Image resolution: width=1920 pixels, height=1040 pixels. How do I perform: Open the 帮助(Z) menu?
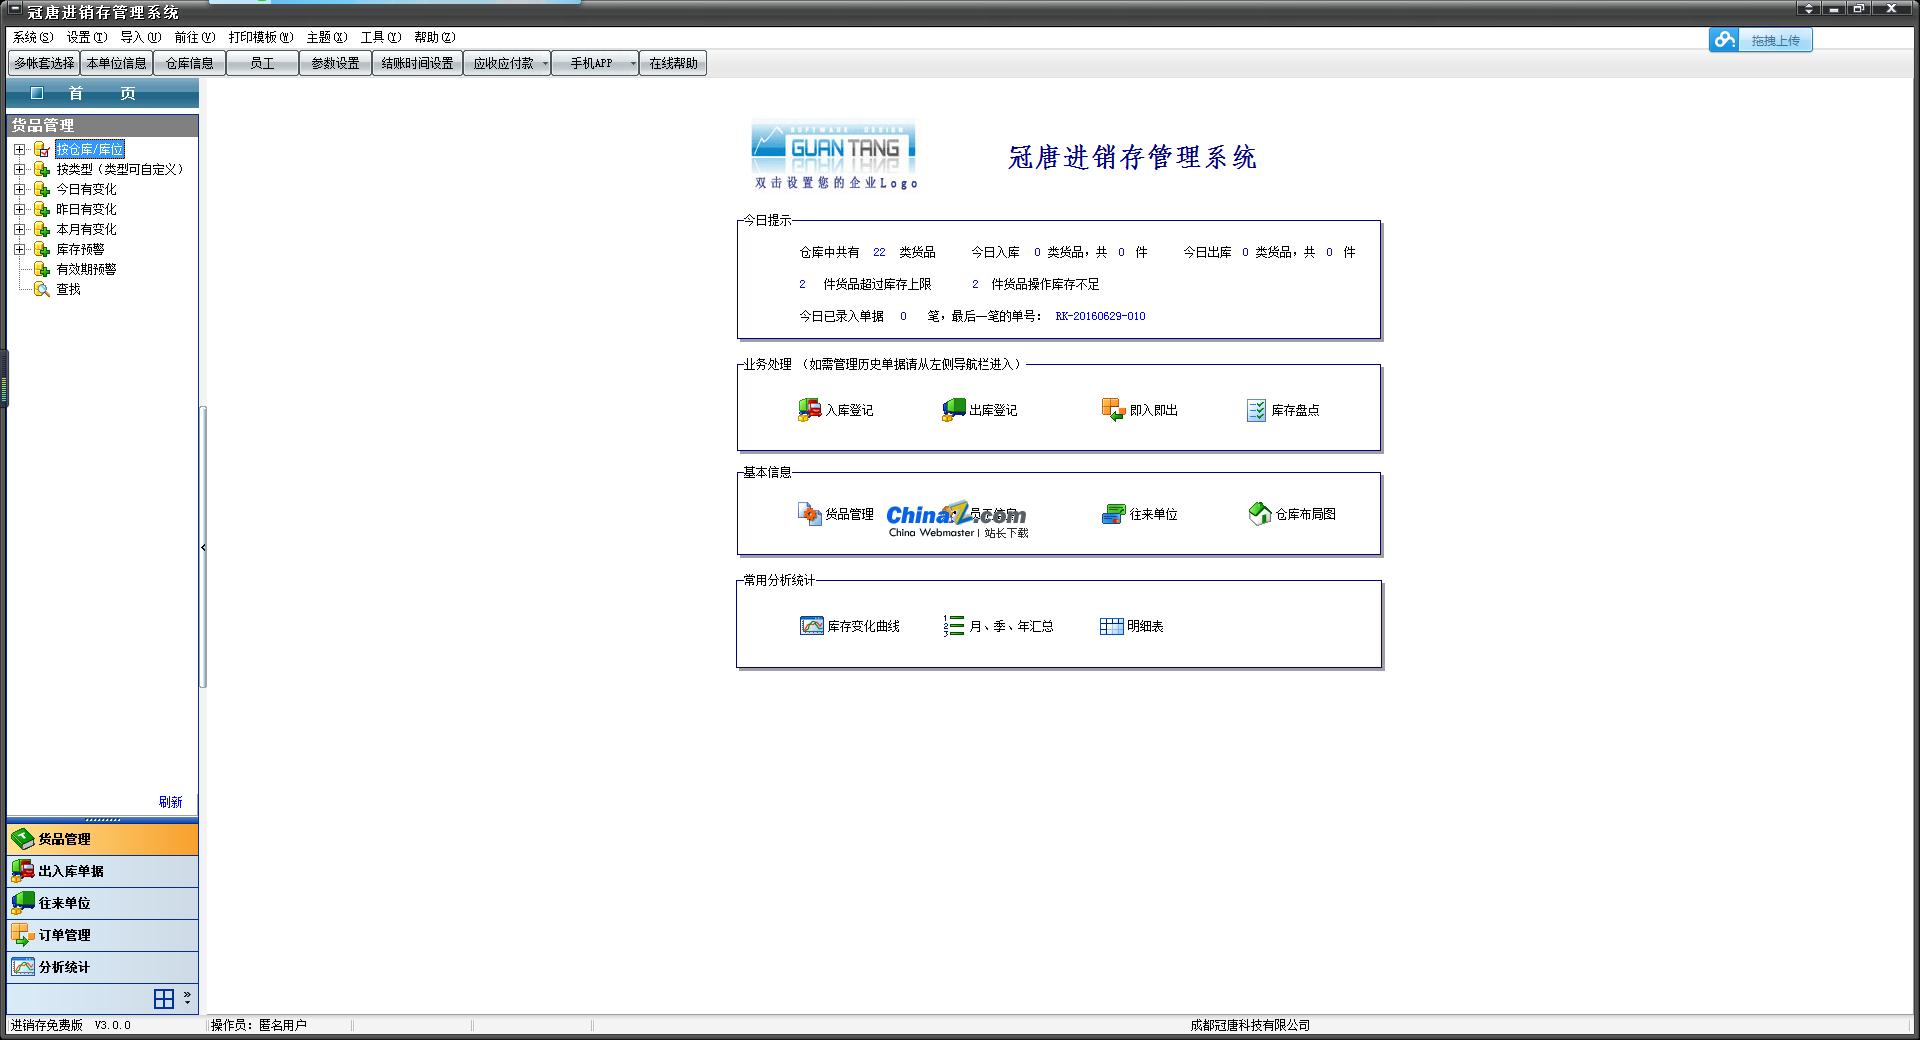click(x=435, y=37)
